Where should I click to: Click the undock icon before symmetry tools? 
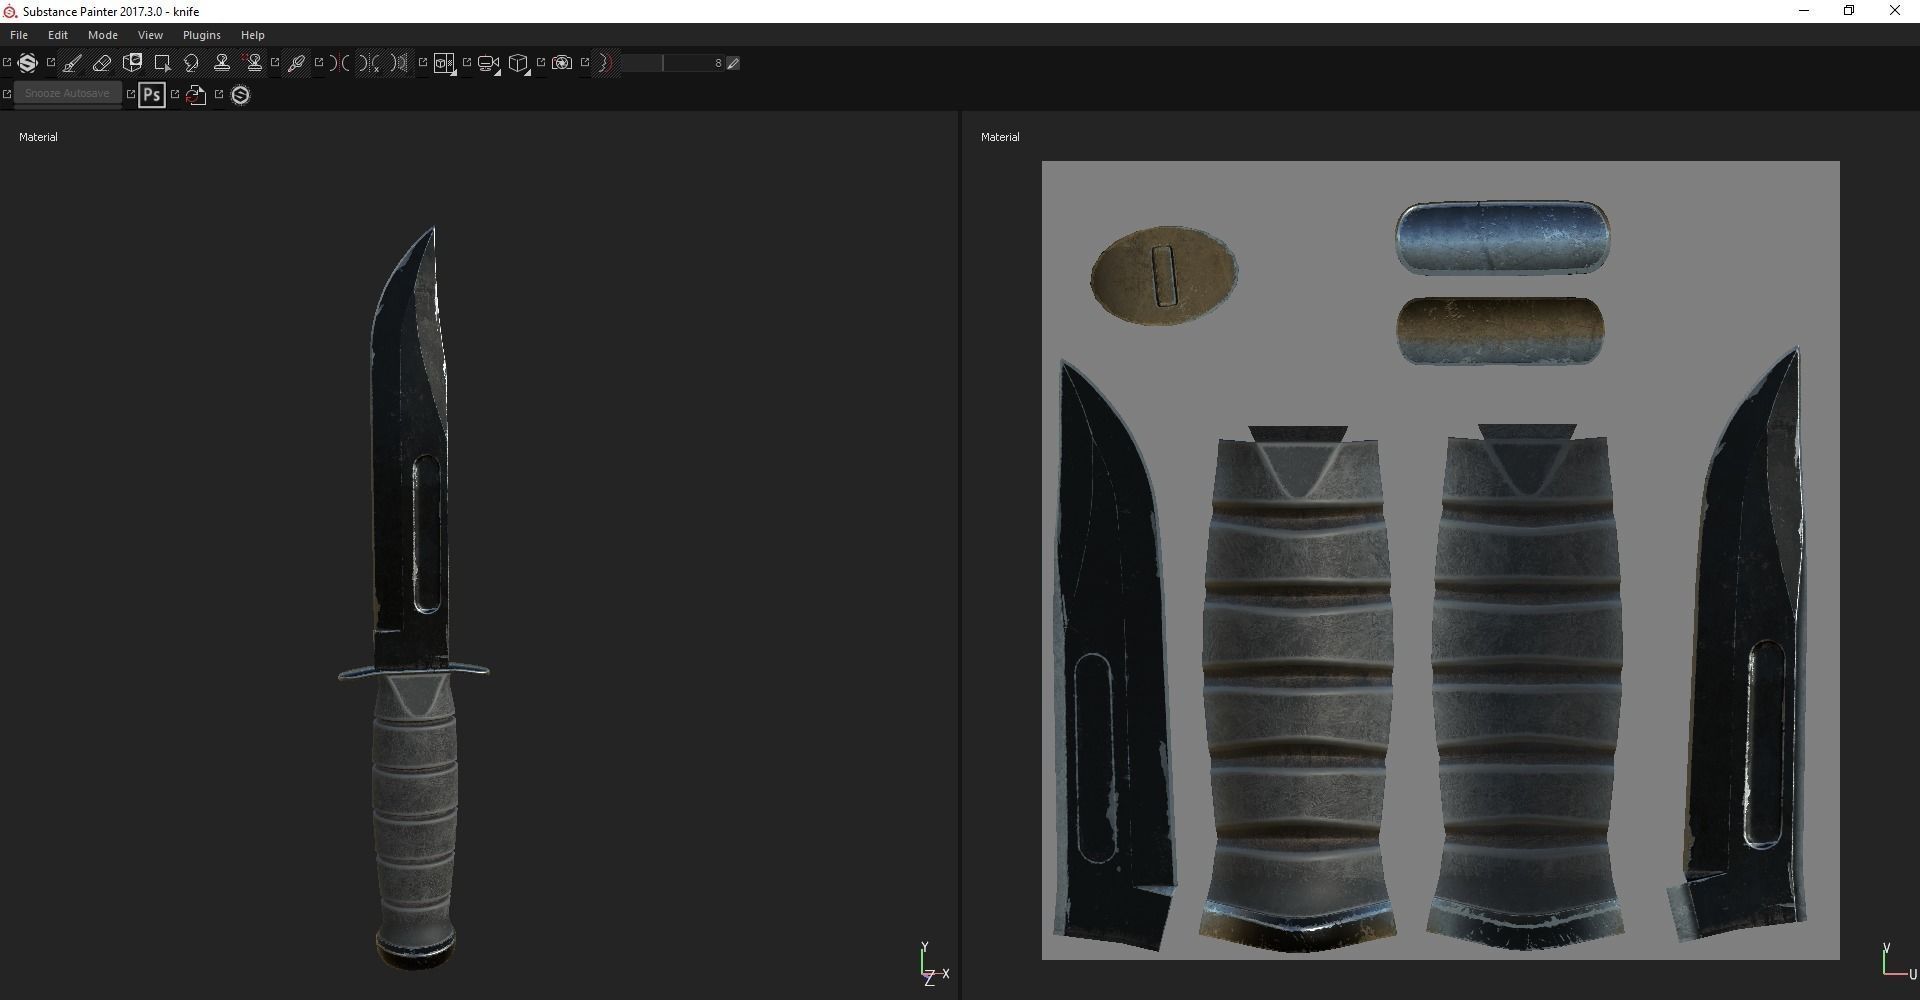click(x=319, y=63)
